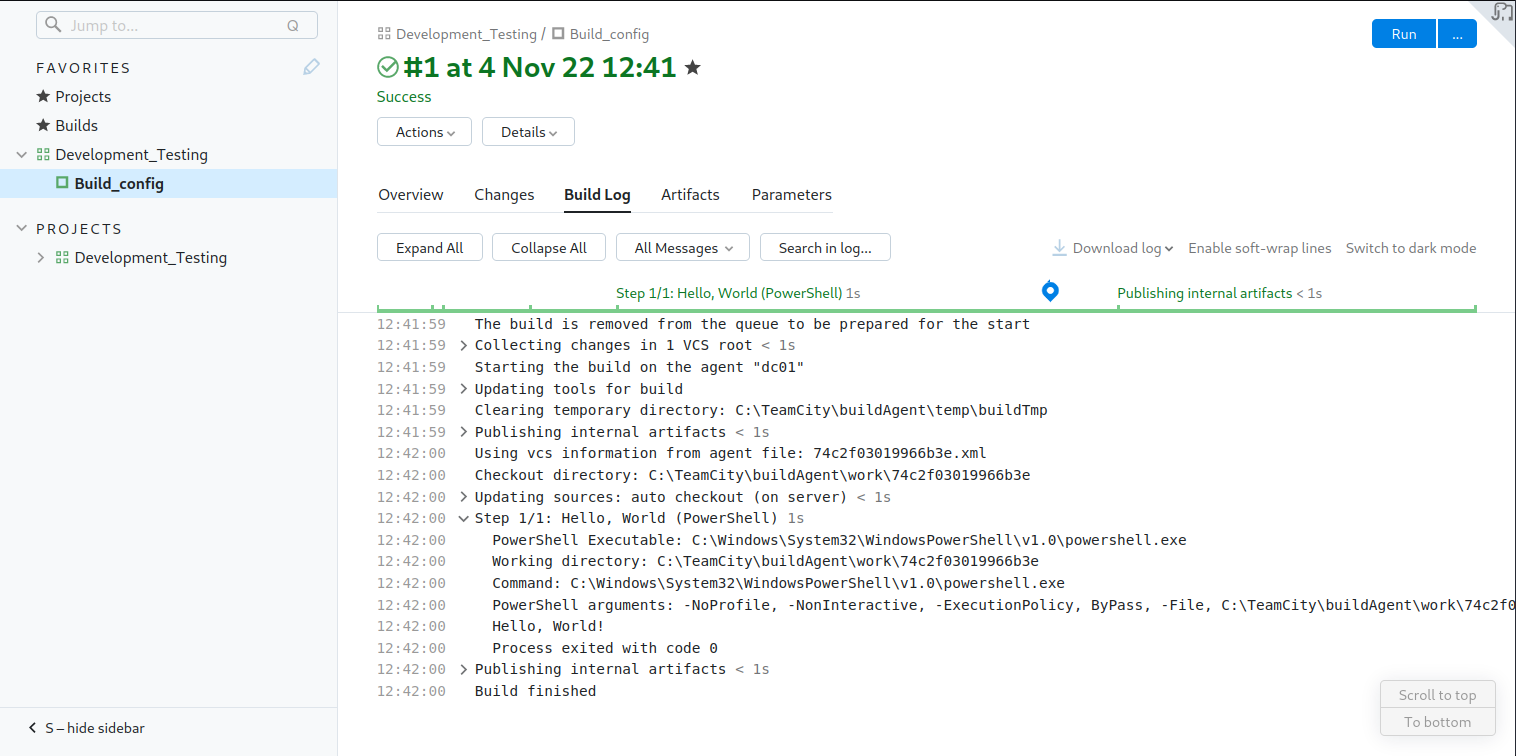Open the Actions dropdown

pyautogui.click(x=424, y=131)
